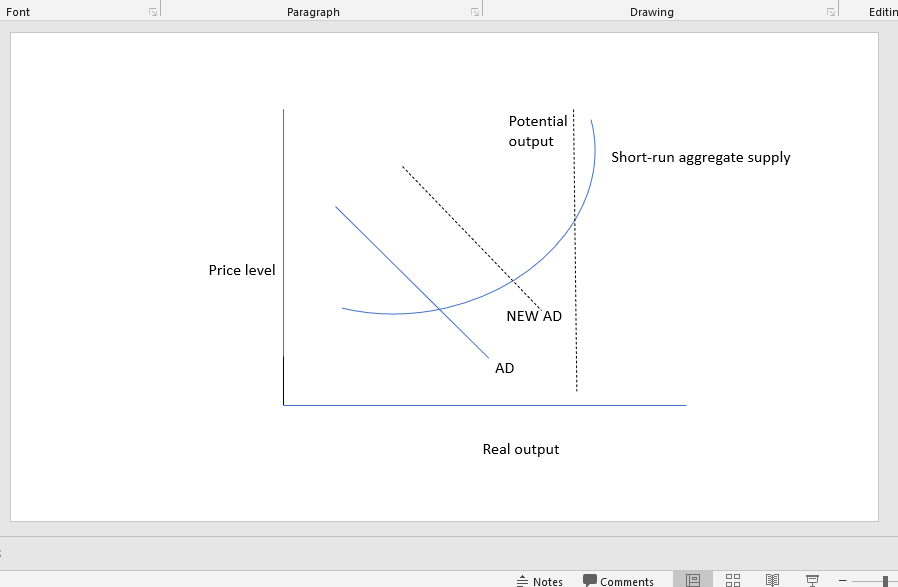898x587 pixels.
Task: Select the 'Real output' axis label
Action: pos(521,449)
